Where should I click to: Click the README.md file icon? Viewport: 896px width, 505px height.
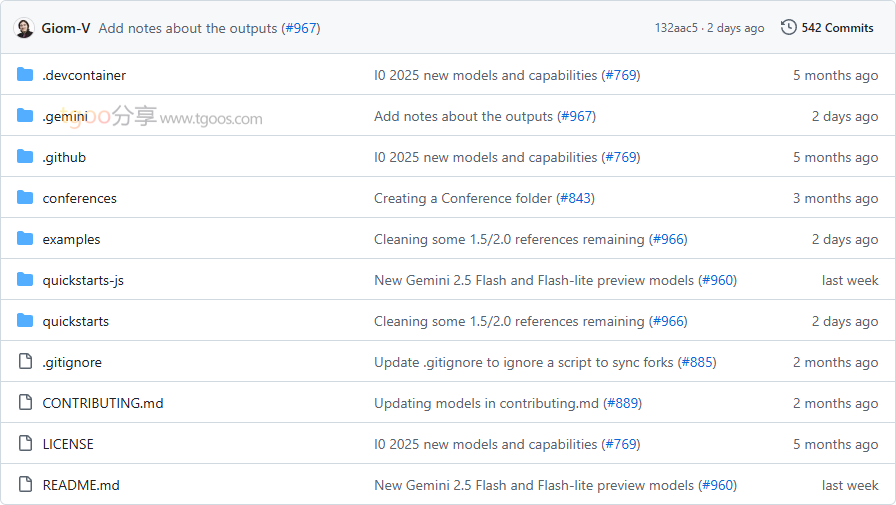(25, 485)
